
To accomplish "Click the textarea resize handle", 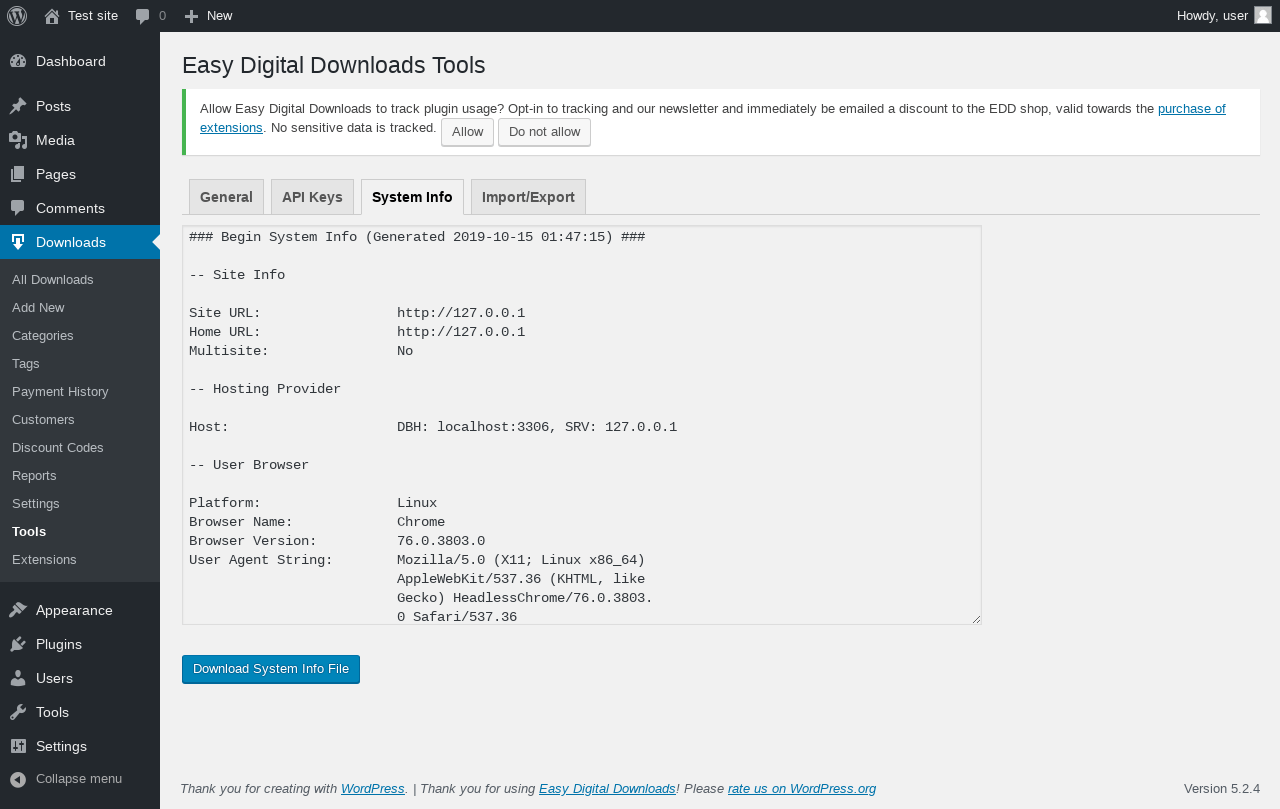I will tap(976, 619).
